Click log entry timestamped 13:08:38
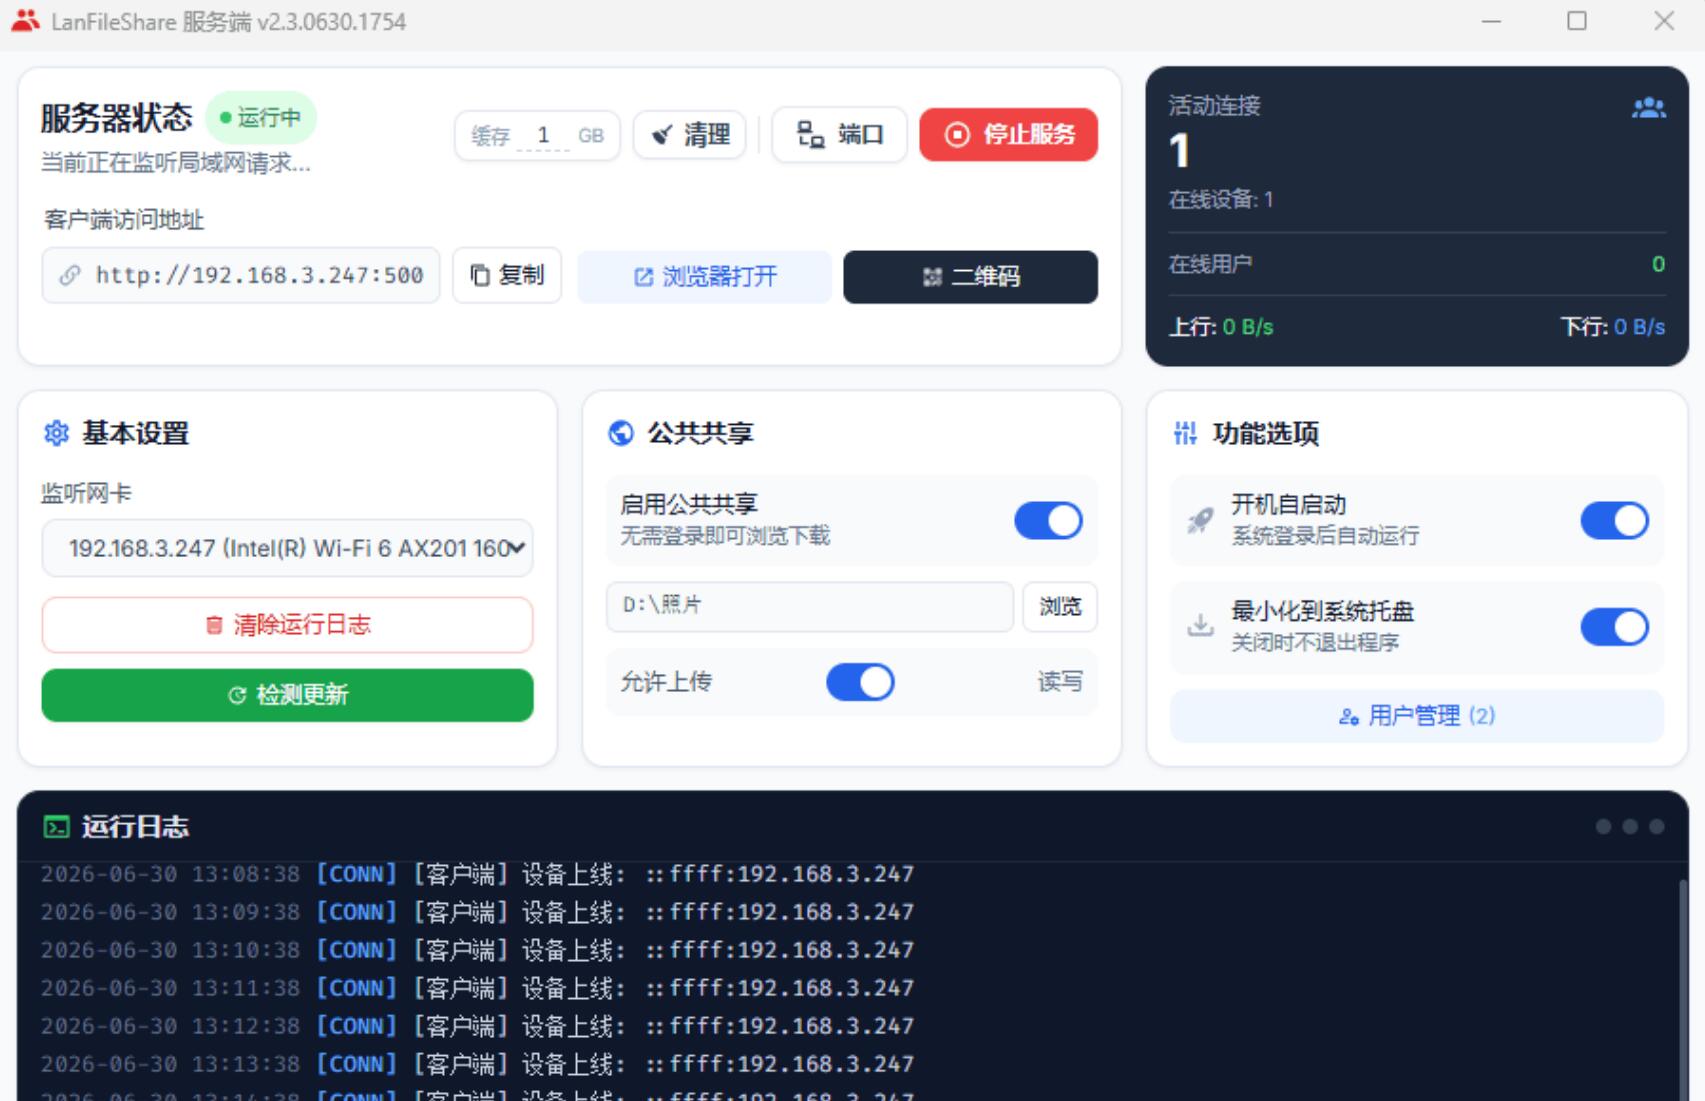The image size is (1705, 1101). (x=477, y=874)
